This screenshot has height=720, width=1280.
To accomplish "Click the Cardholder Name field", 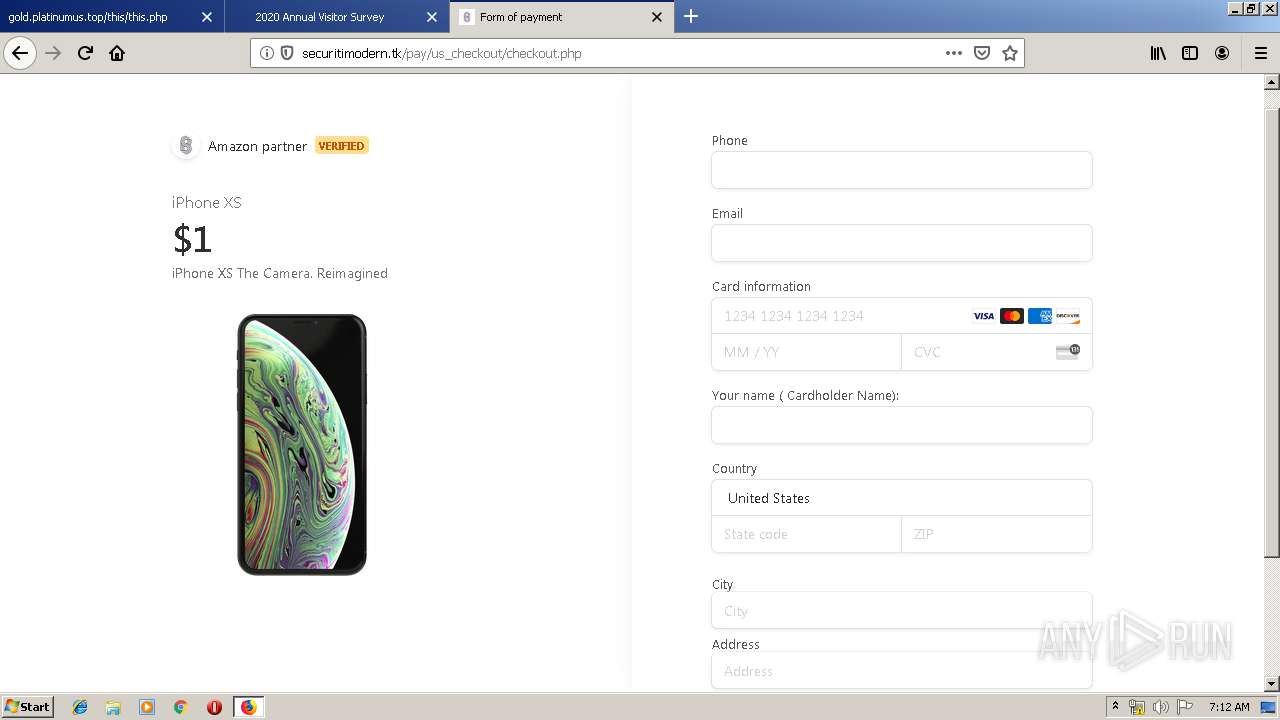I will coord(902,425).
